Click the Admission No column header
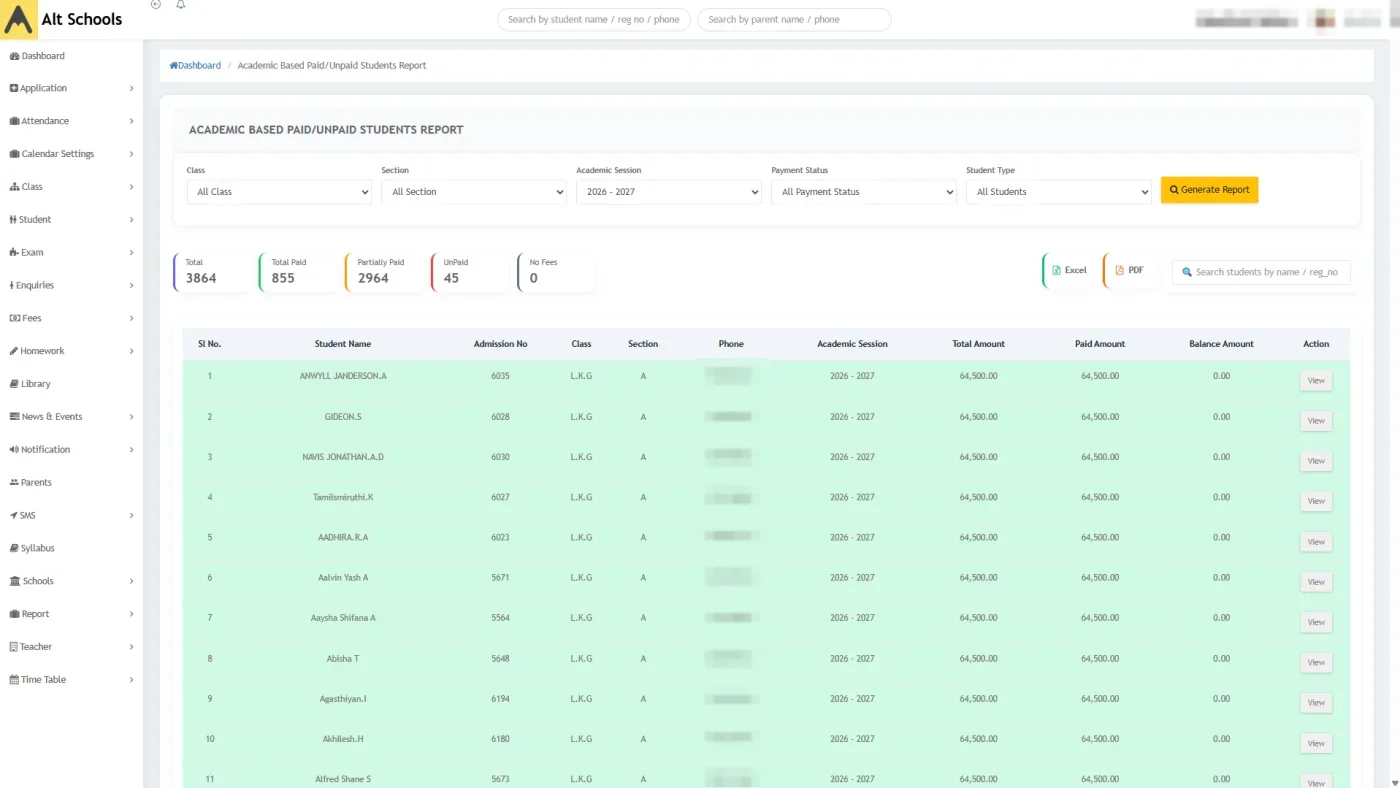This screenshot has width=1400, height=788. pos(500,344)
